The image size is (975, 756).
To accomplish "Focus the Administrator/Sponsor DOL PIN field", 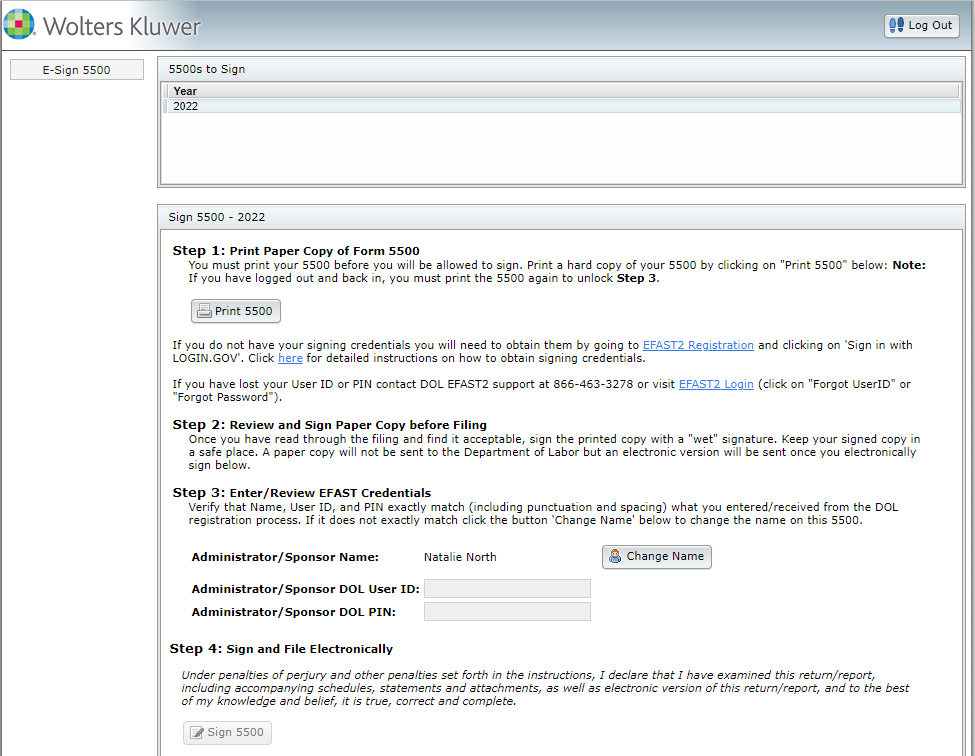I will point(507,612).
